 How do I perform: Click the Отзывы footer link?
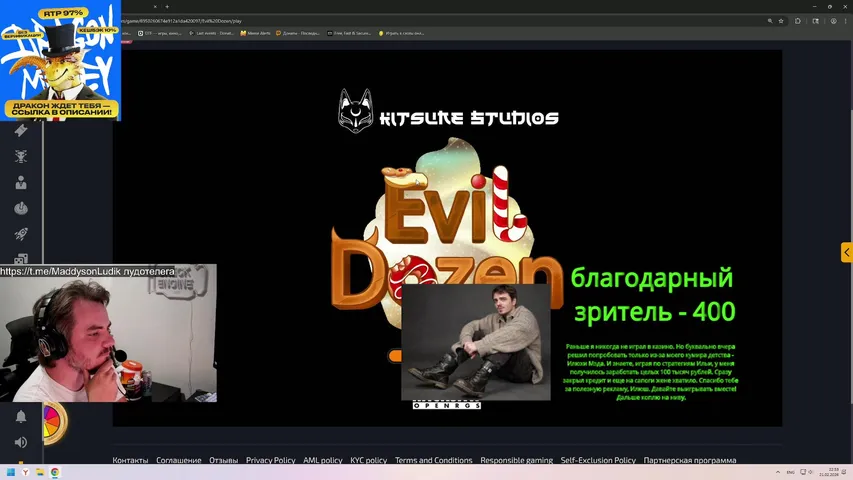(x=223, y=460)
